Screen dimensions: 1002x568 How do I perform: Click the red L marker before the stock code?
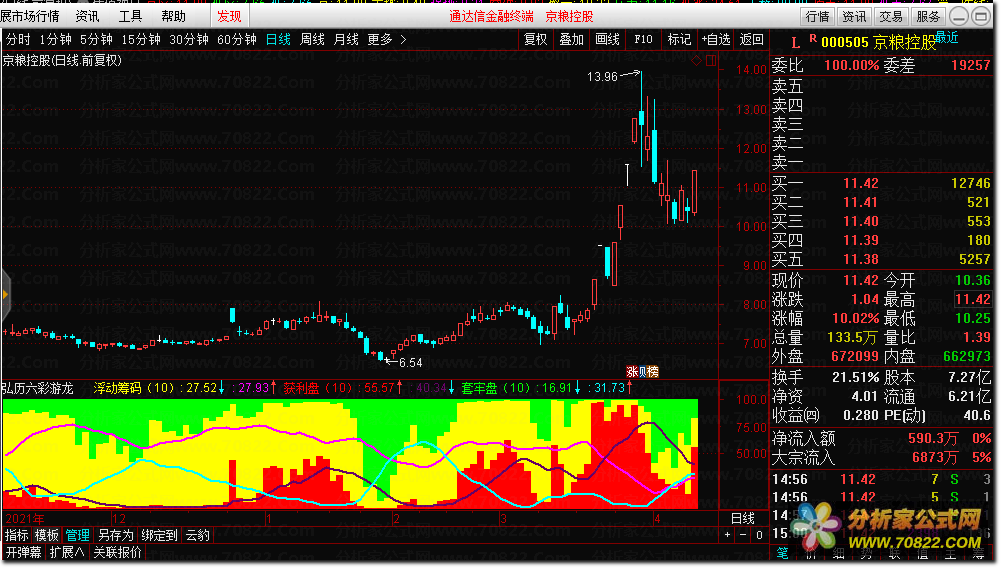coord(795,43)
